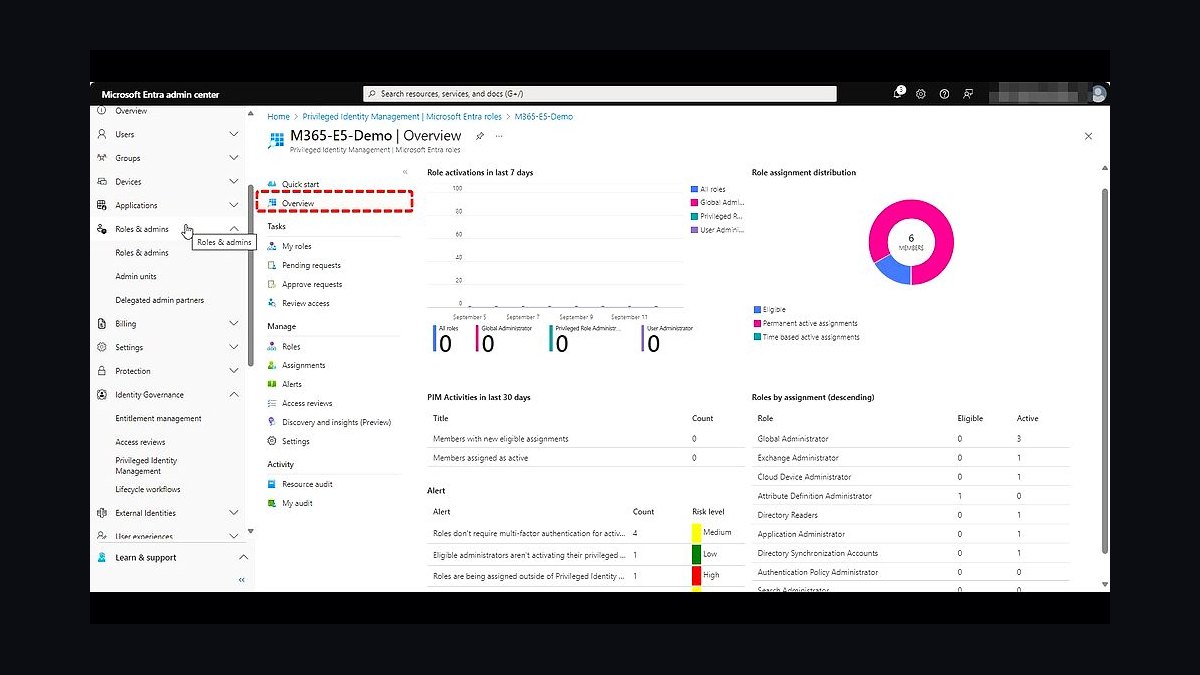Image resolution: width=1200 pixels, height=675 pixels.
Task: Collapse the Roles & admins section chevron
Action: (x=234, y=229)
